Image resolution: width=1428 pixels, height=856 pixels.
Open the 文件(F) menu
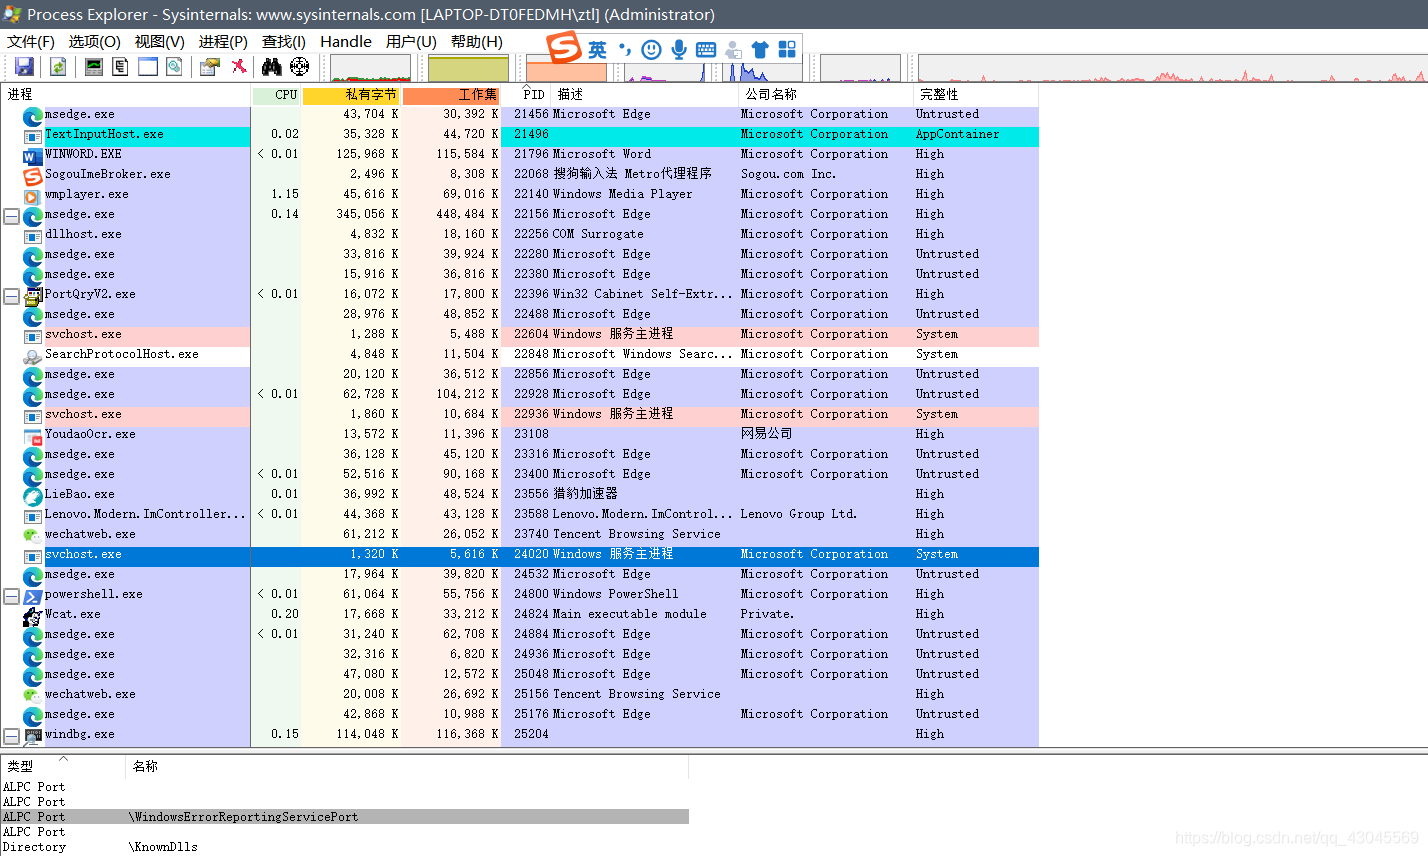pyautogui.click(x=31, y=41)
